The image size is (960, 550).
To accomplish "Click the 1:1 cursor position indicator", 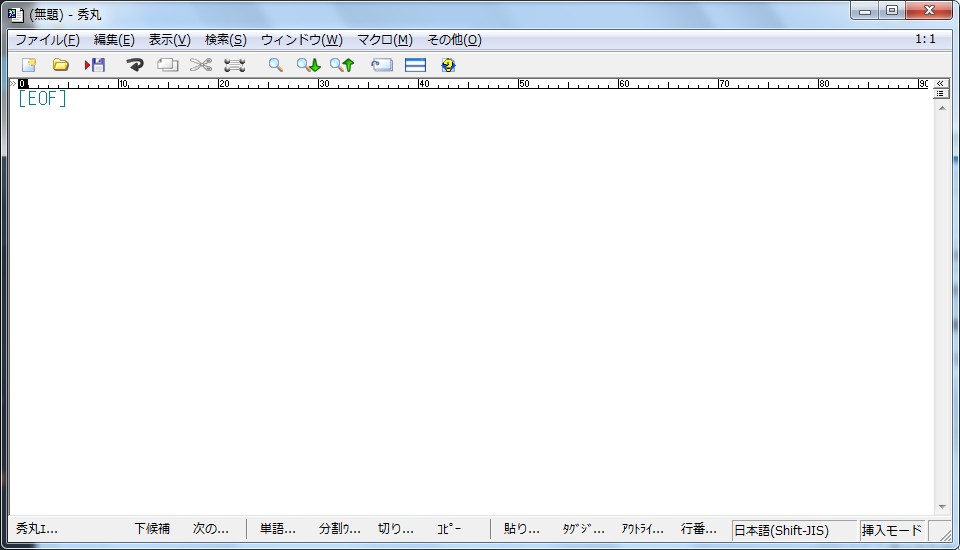I will (x=925, y=39).
